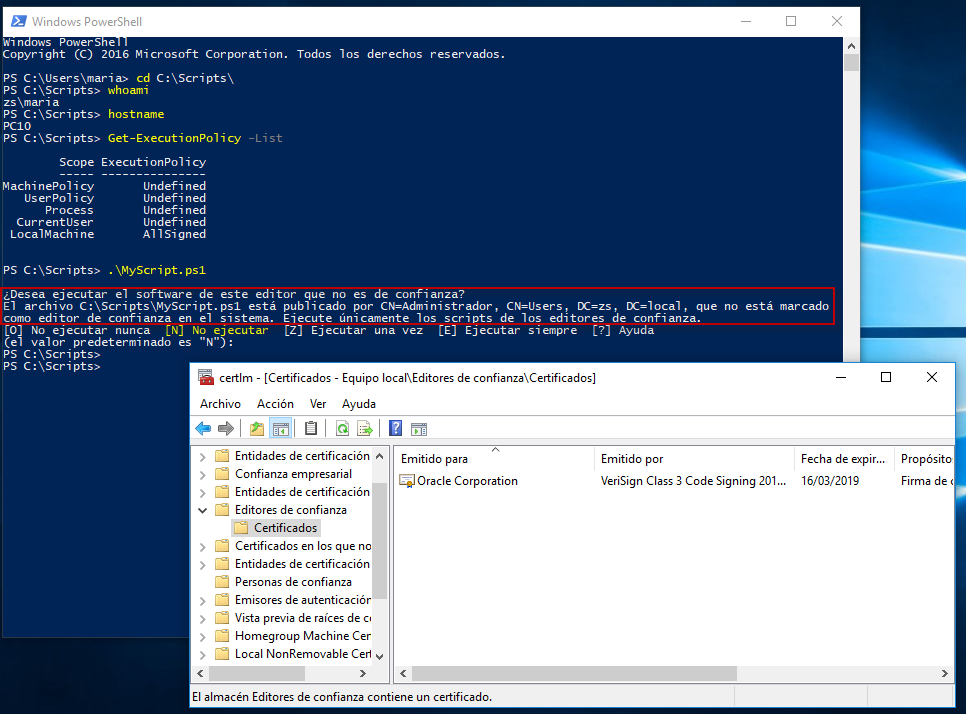The height and width of the screenshot is (714, 966).
Task: Collapse the Editores de confianza node
Action: pyautogui.click(x=202, y=510)
